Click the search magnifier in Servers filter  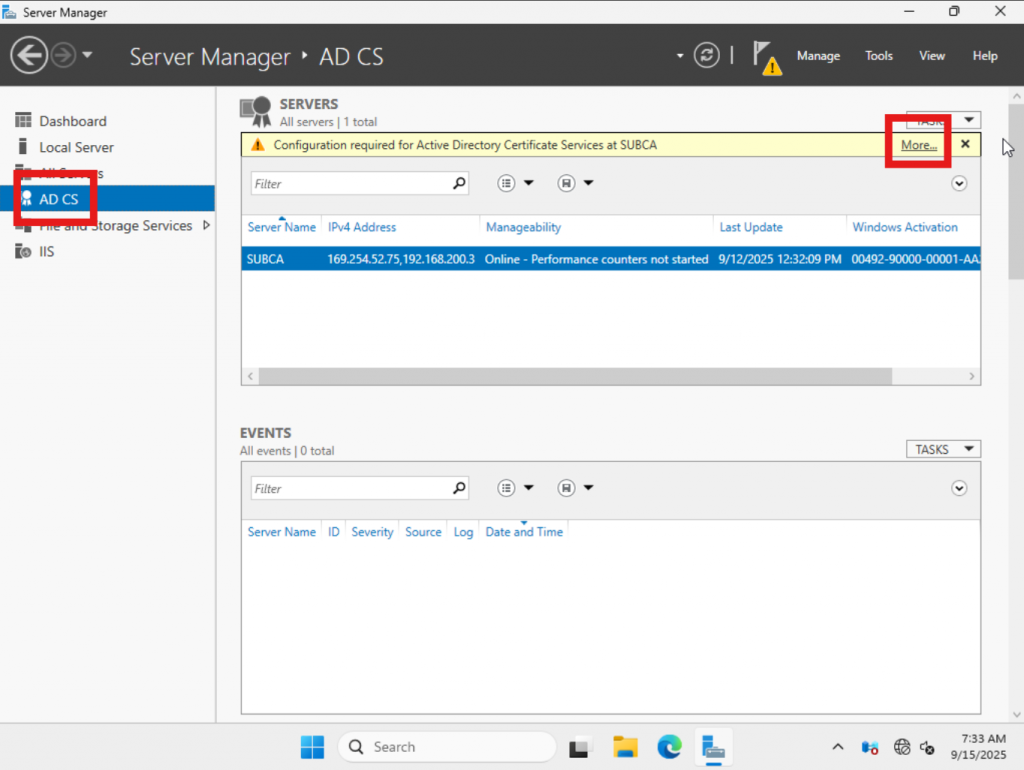459,183
